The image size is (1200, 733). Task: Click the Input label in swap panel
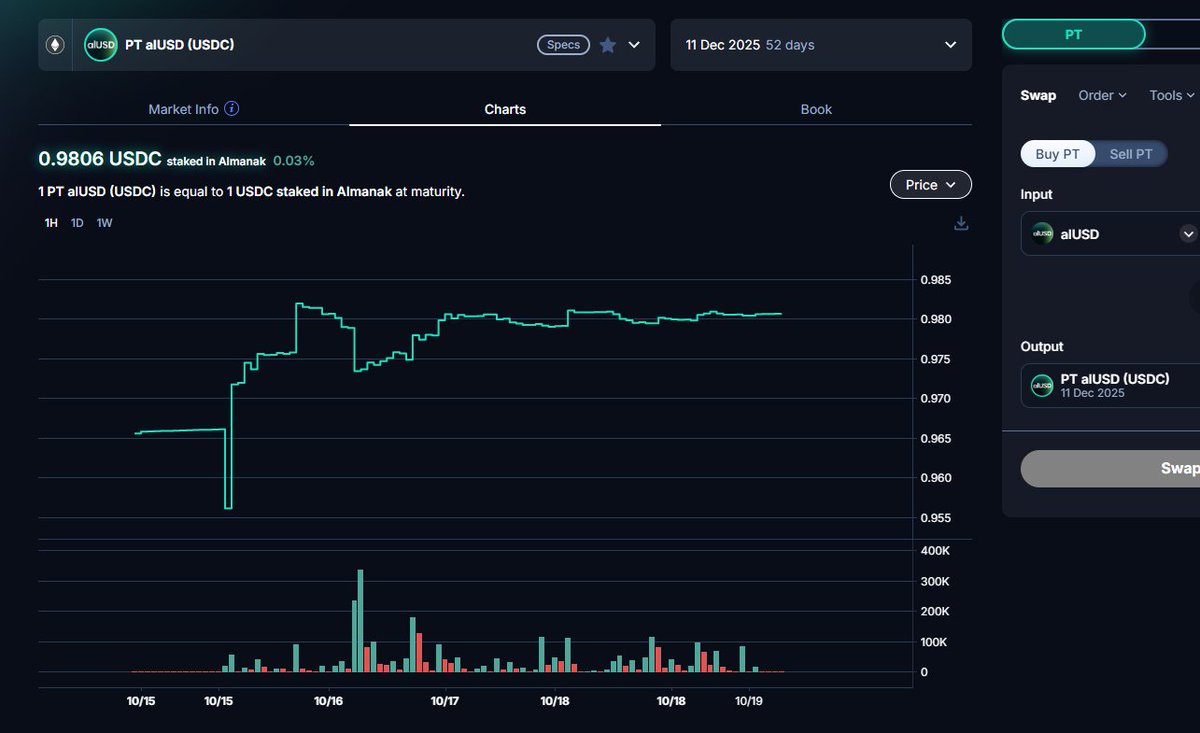tap(1037, 194)
